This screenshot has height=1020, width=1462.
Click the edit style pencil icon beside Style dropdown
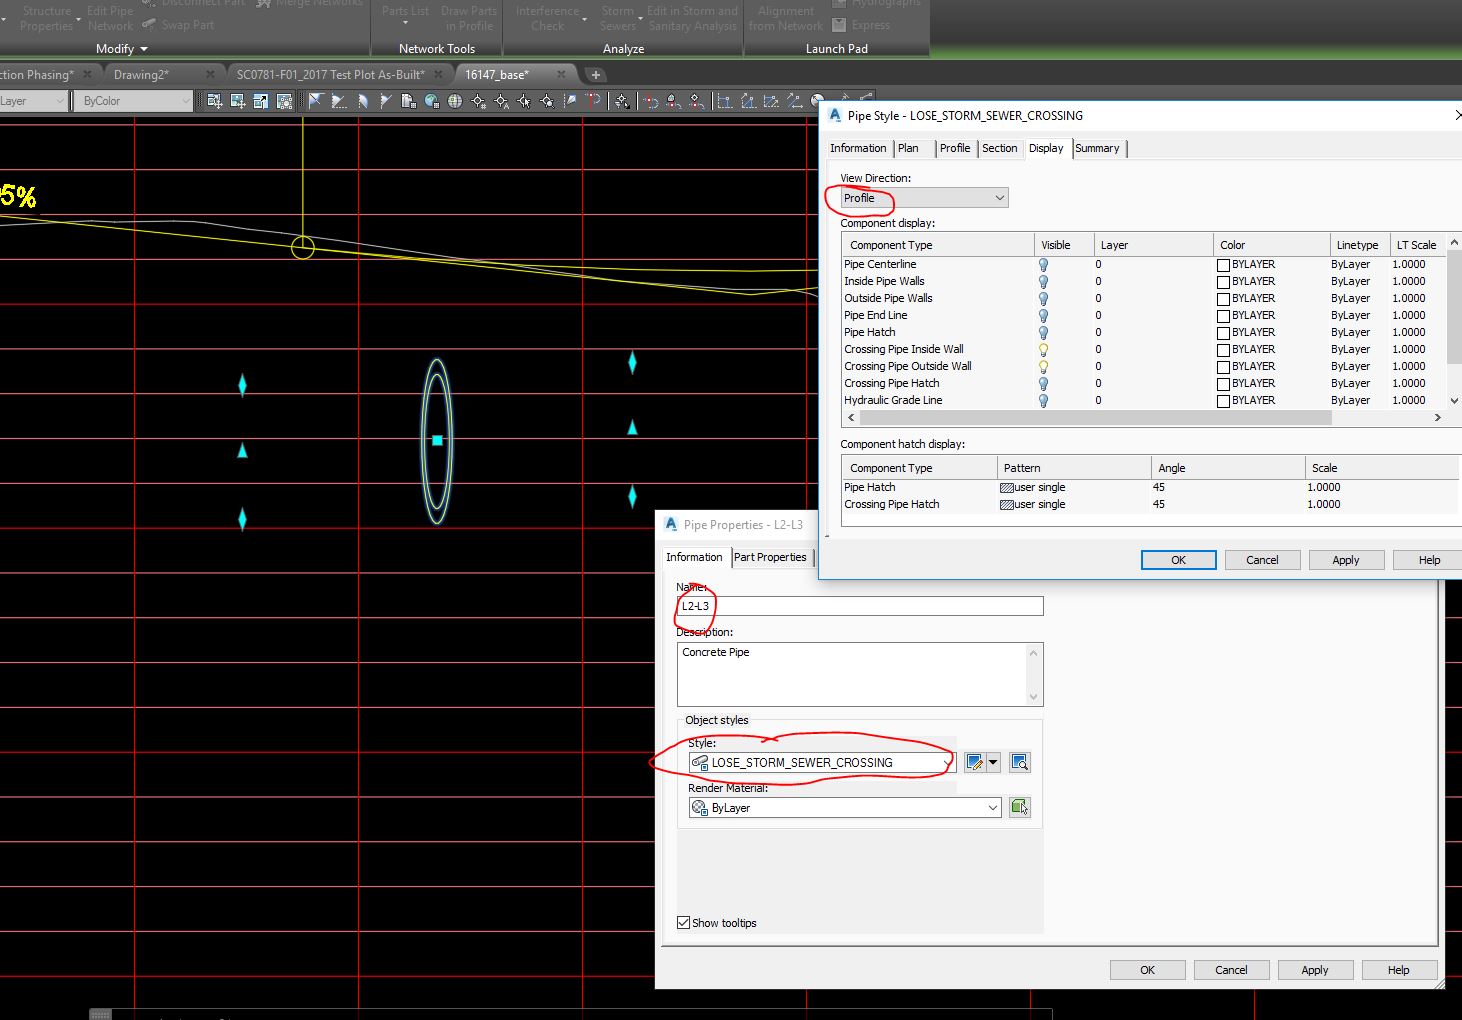point(975,762)
